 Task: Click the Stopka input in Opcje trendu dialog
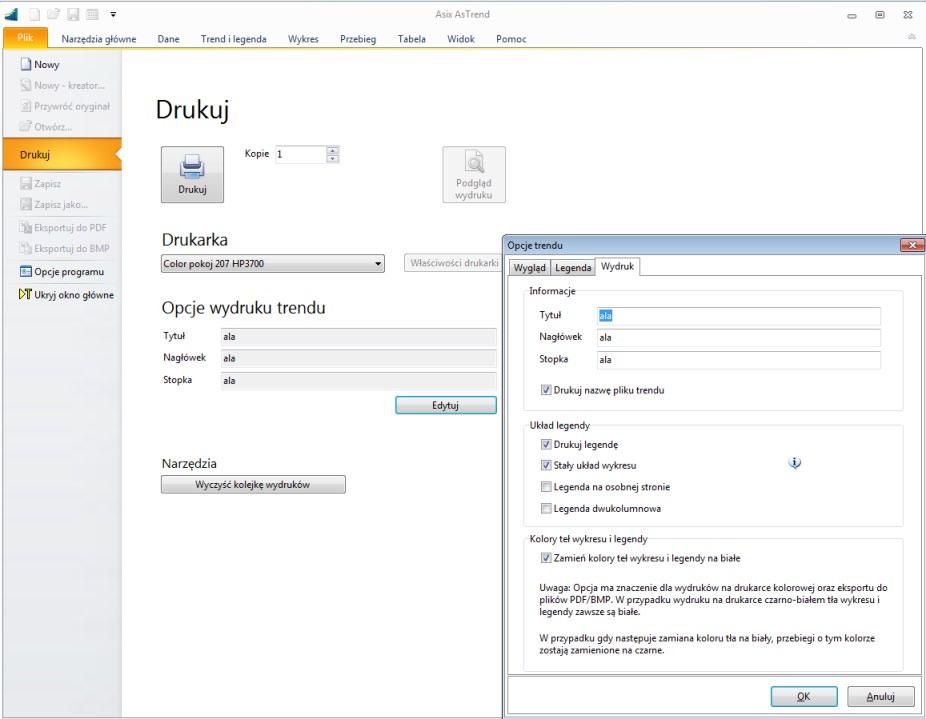point(739,360)
